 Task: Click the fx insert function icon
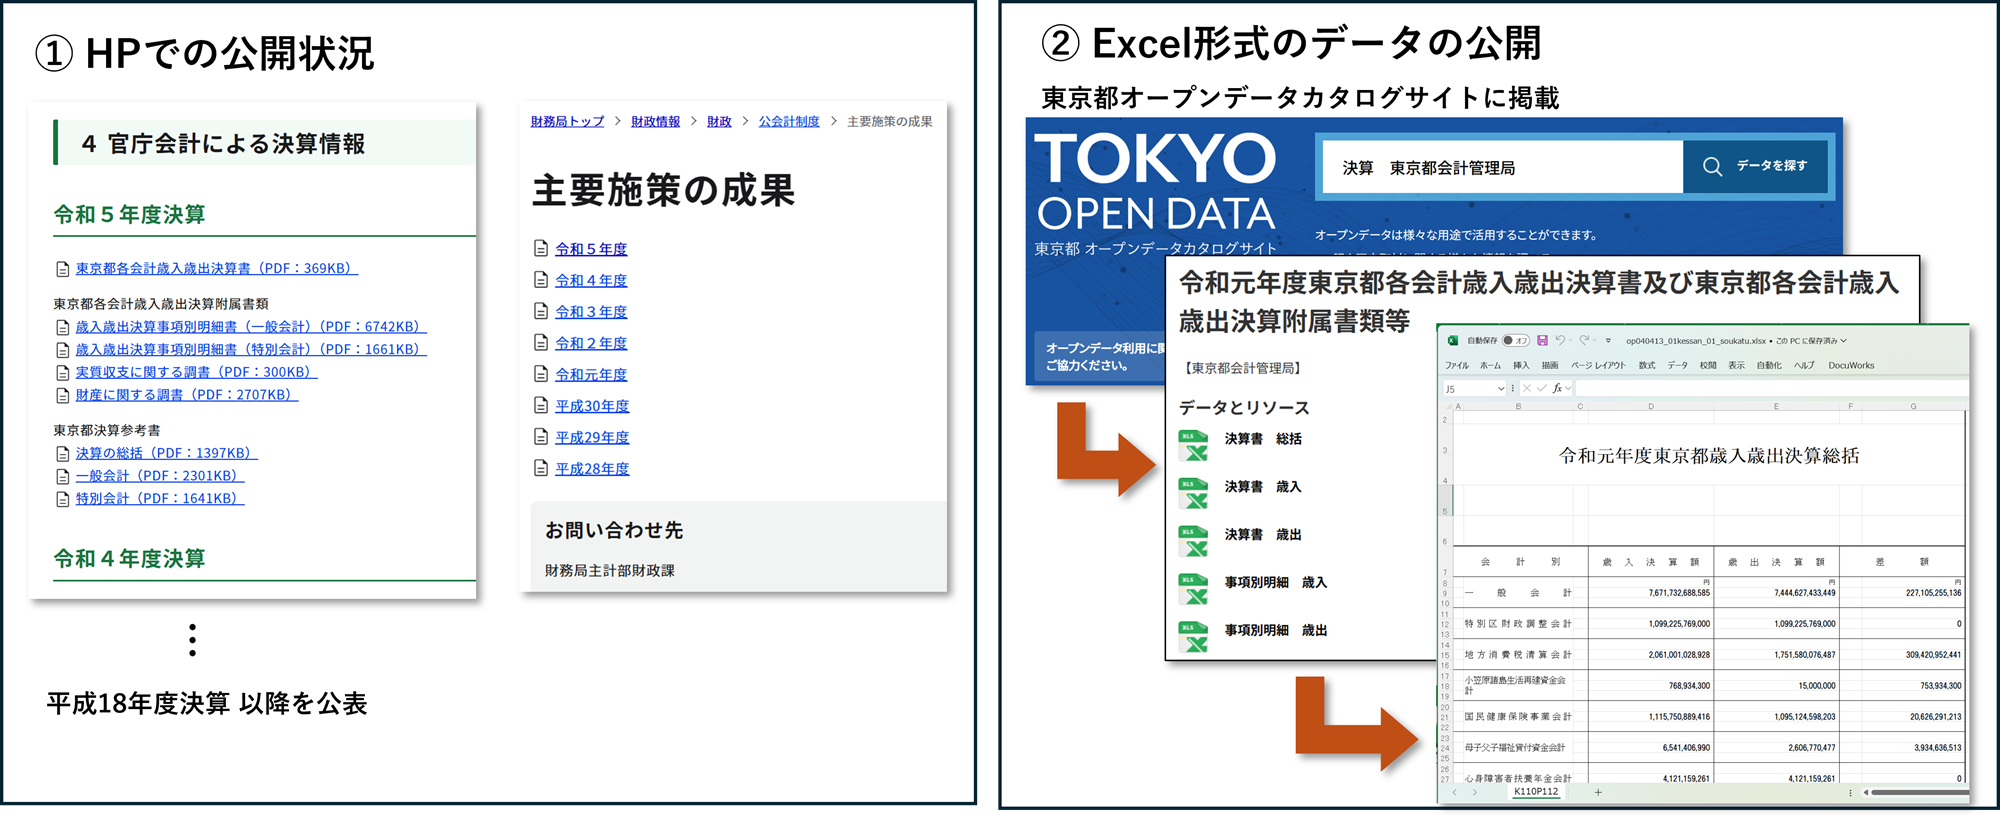click(x=1557, y=388)
